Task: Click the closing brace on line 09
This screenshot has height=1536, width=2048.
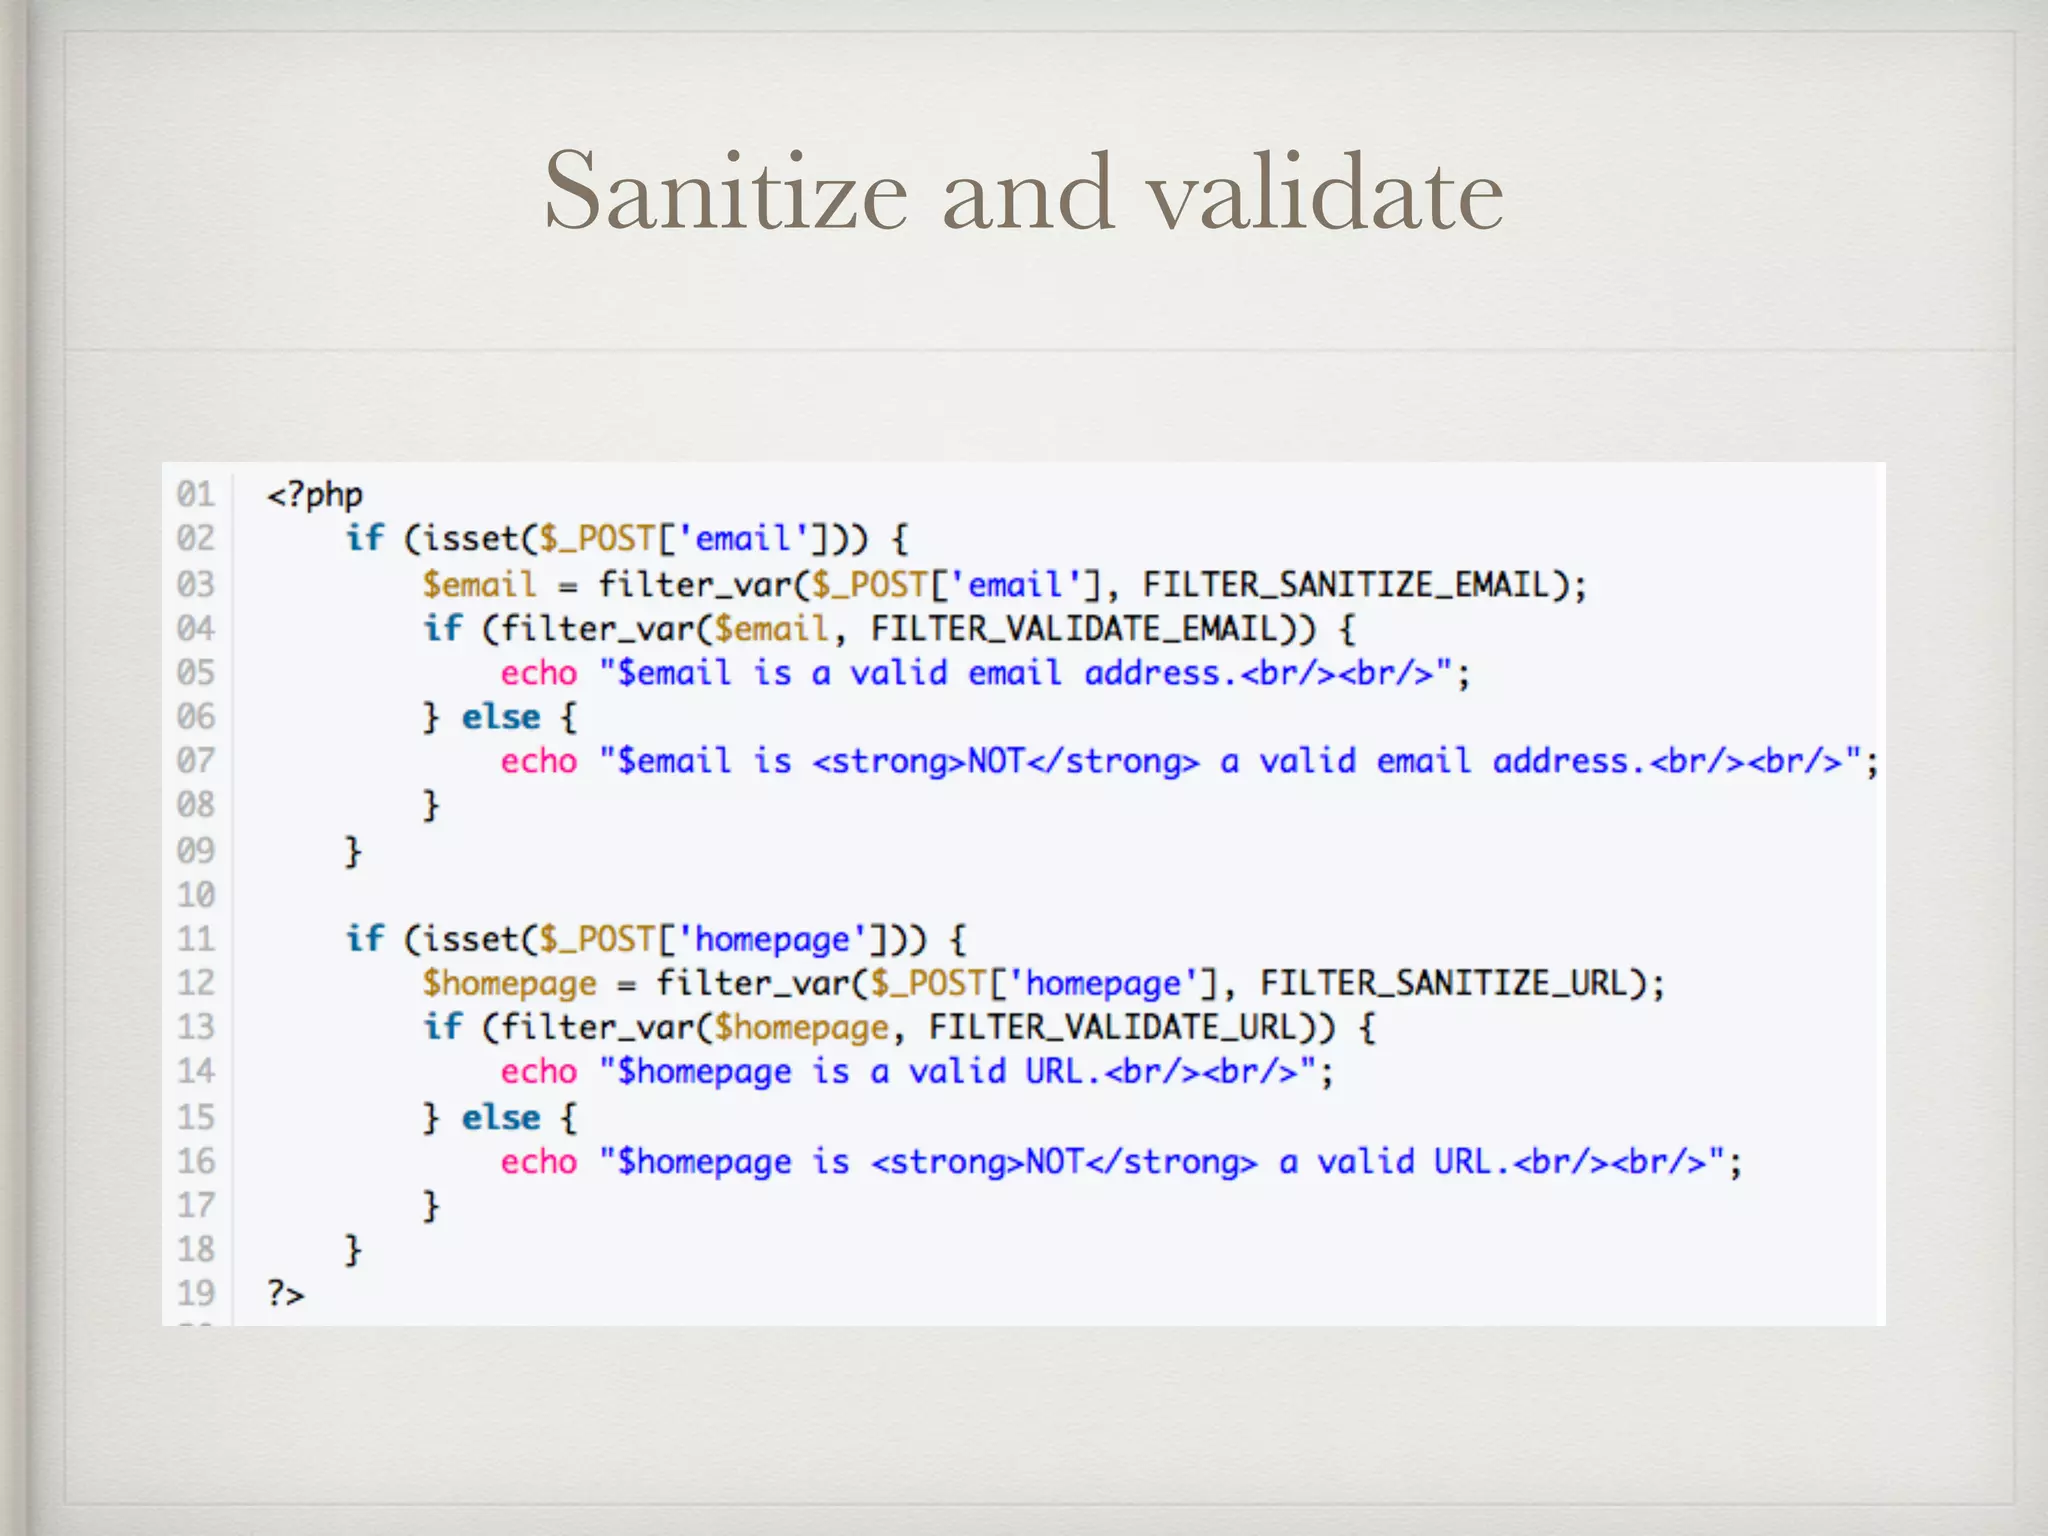Action: (352, 851)
